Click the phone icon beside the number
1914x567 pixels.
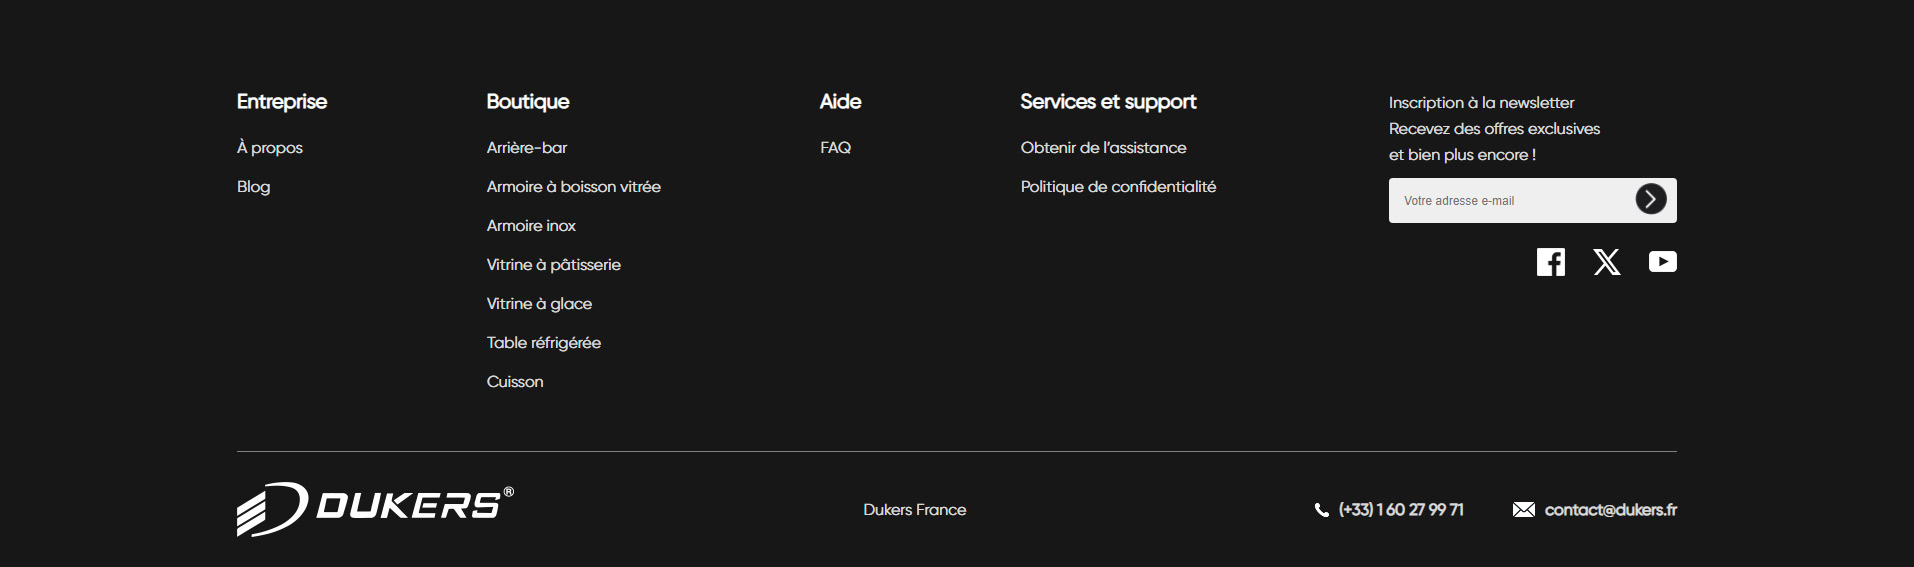[x=1321, y=510]
